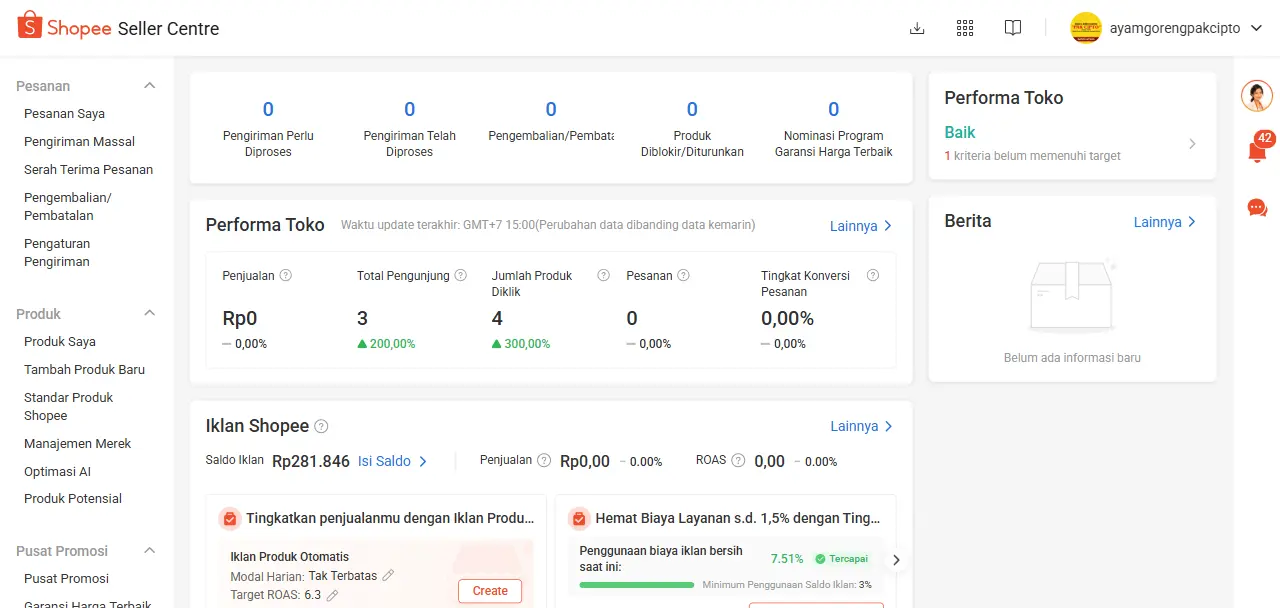The image size is (1280, 608).
Task: Click Isi Saldo link
Action: 393,461
